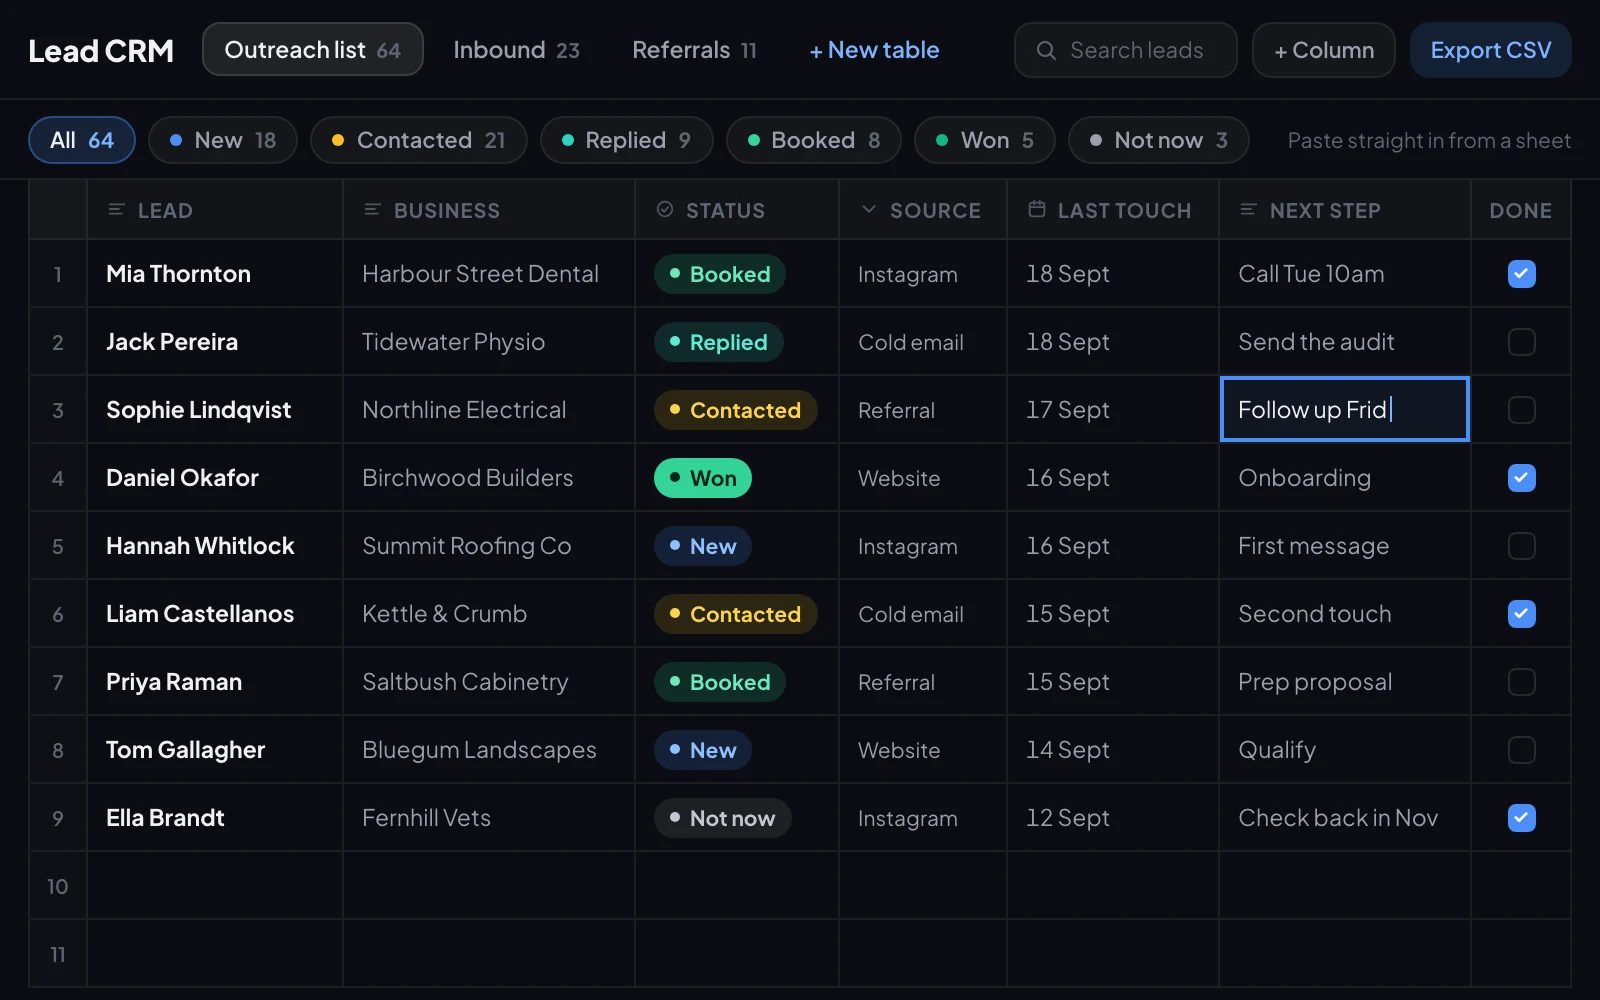The image size is (1600, 1000).
Task: Uncheck Done for Mia Thornton
Action: point(1521,274)
